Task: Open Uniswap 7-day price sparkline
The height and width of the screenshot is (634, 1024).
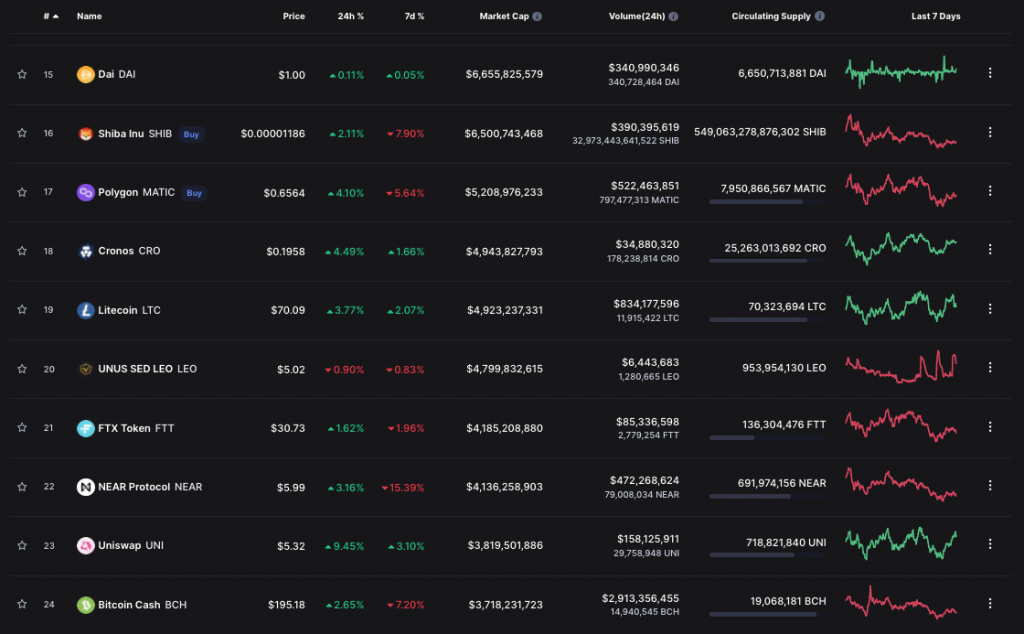Action: (901, 544)
